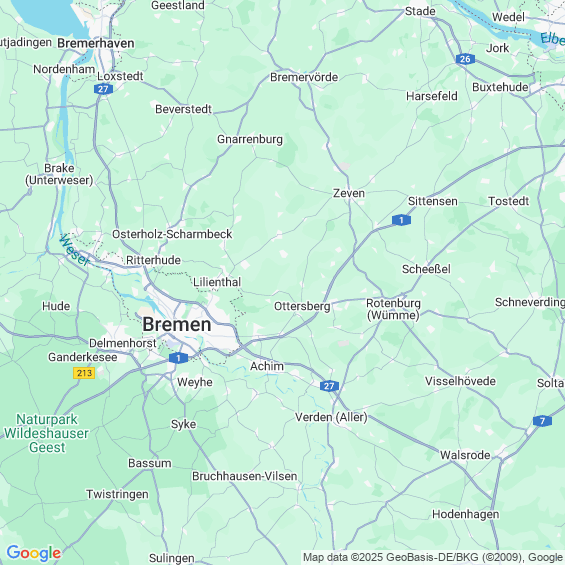Click the A27 highway shield near Loxstedt
The height and width of the screenshot is (565, 565).
tap(103, 89)
